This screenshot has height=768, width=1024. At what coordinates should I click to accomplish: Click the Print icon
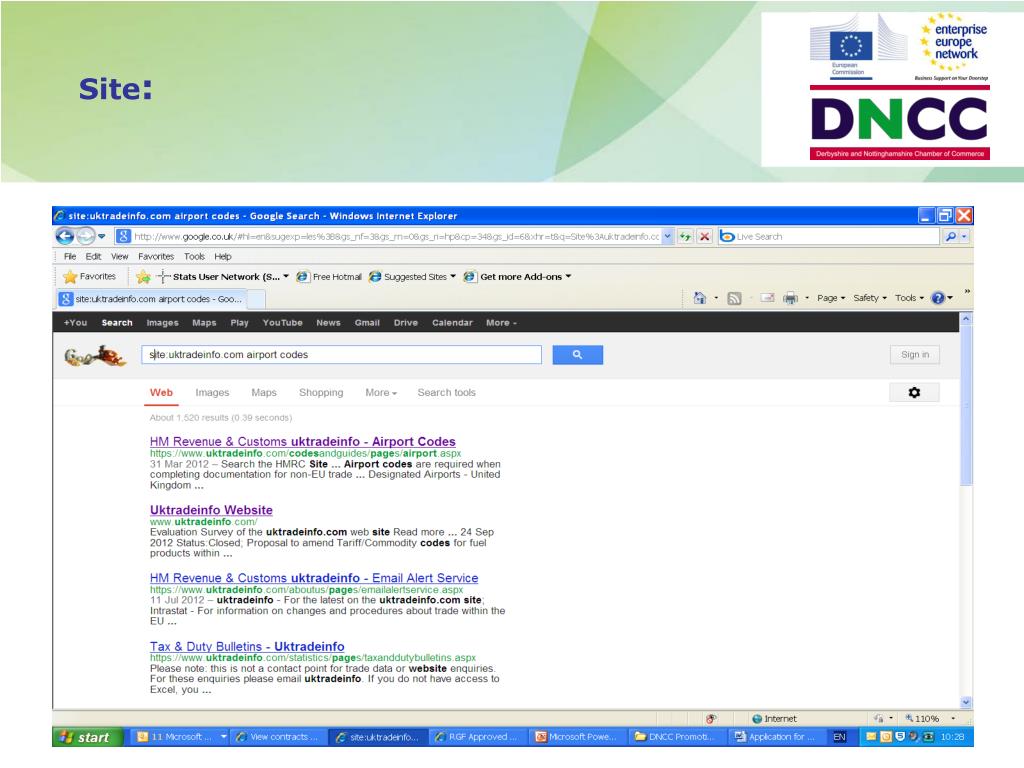790,298
